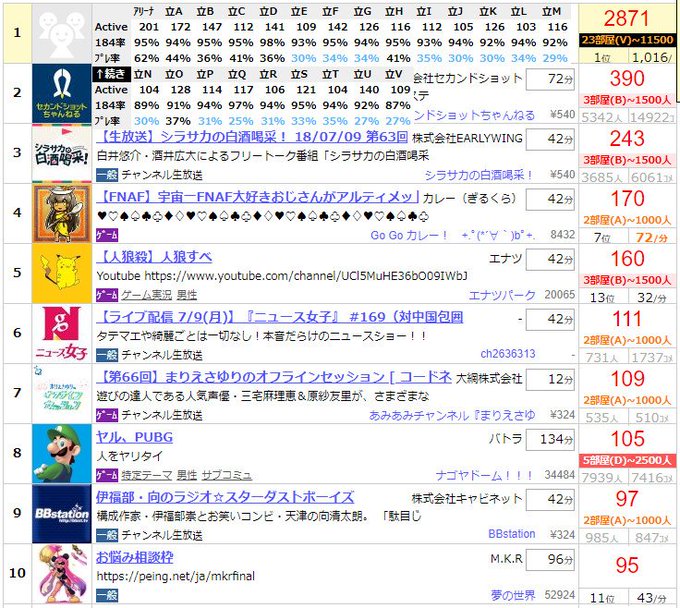
Task: Open 【FNAF】宇宙一FNAF大好きおじさん stream link
Action: (x=257, y=197)
